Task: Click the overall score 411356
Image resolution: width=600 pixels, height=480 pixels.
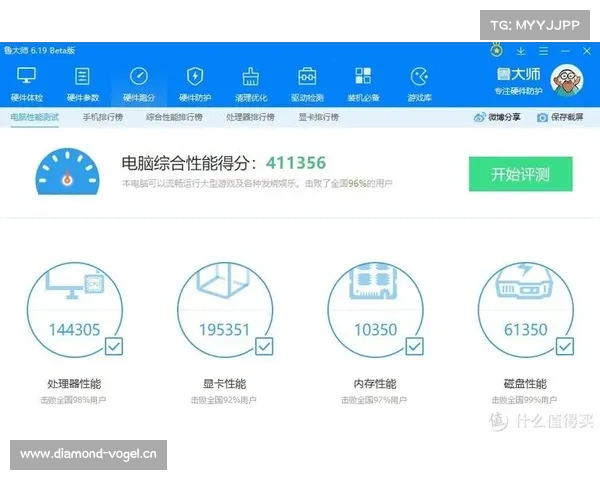Action: point(296,163)
